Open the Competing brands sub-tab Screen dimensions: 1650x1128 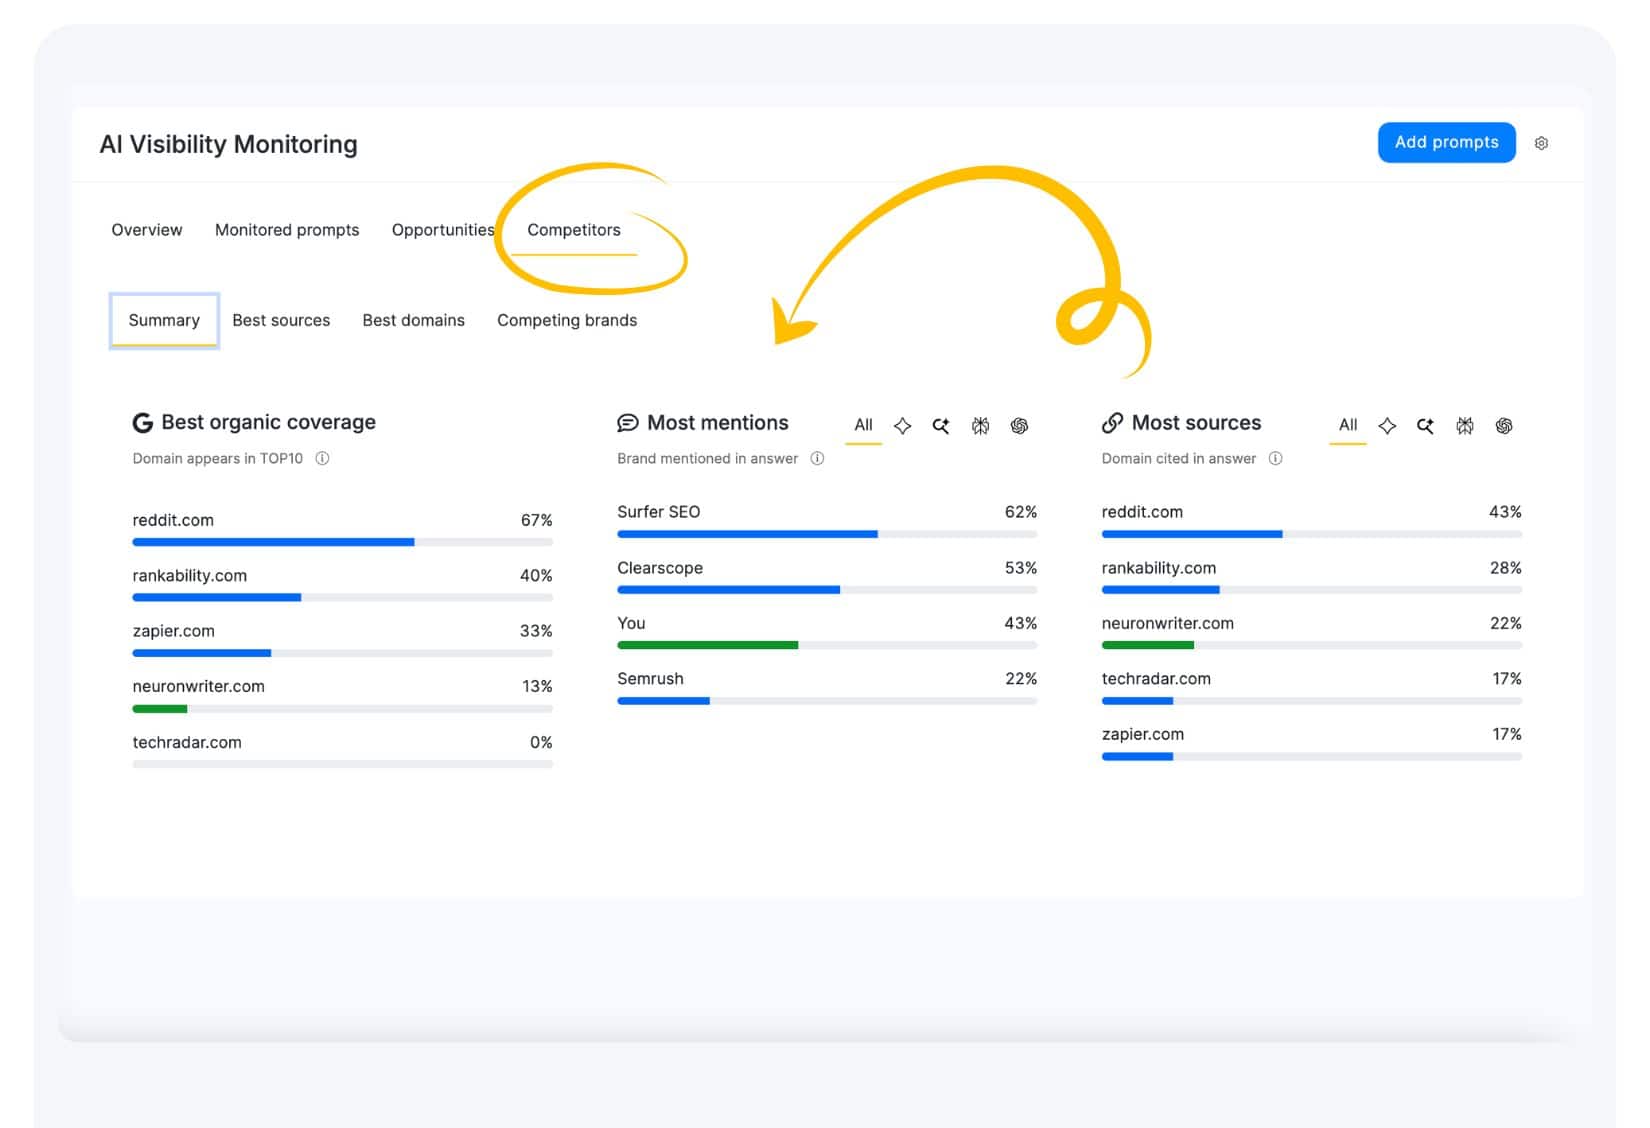point(567,320)
